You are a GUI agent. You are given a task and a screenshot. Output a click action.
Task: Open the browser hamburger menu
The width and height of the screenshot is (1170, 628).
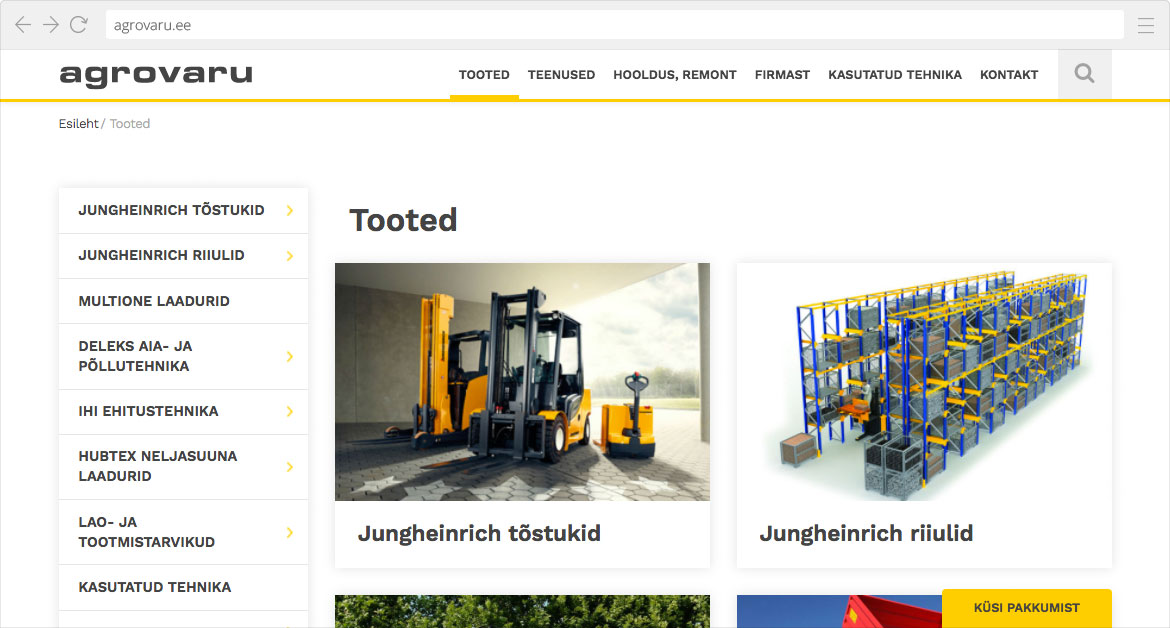pos(1146,26)
